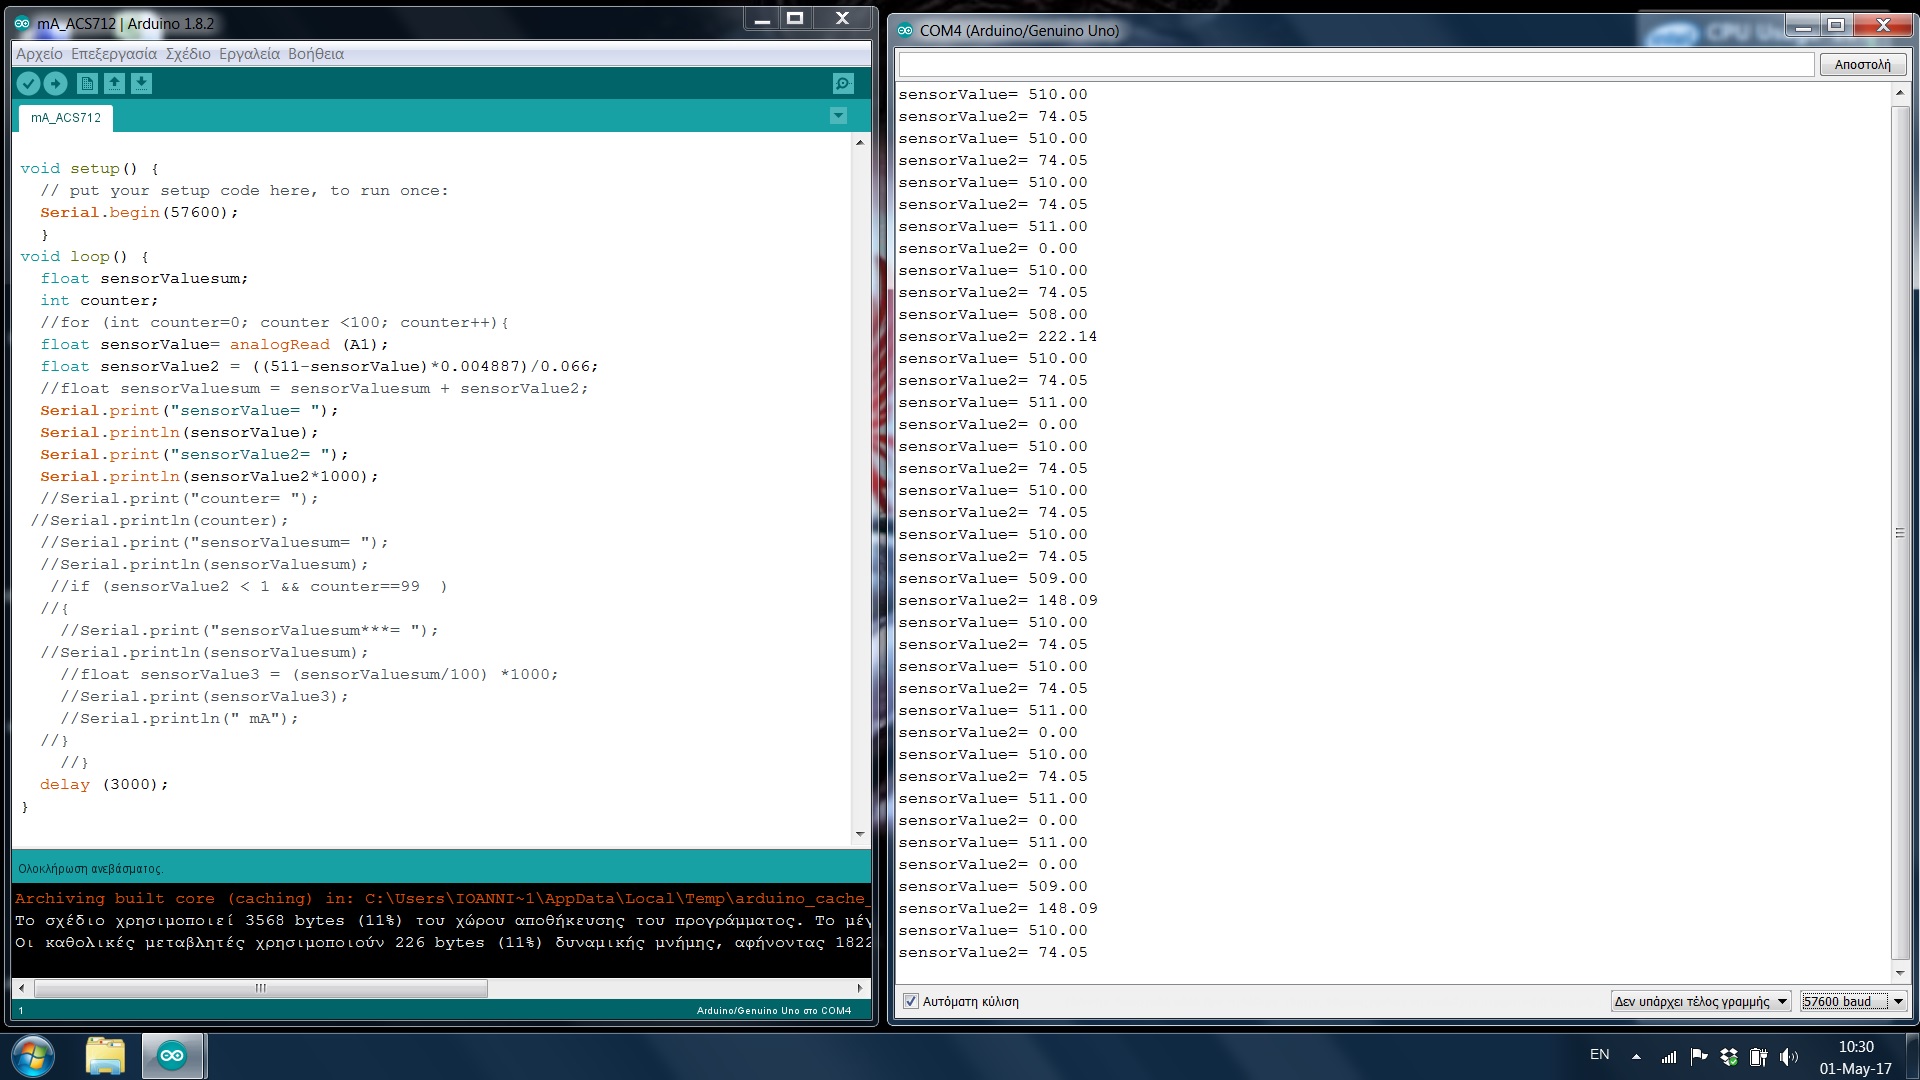Open the Εργαλεία menu
This screenshot has height=1080, width=1920.
click(x=249, y=54)
